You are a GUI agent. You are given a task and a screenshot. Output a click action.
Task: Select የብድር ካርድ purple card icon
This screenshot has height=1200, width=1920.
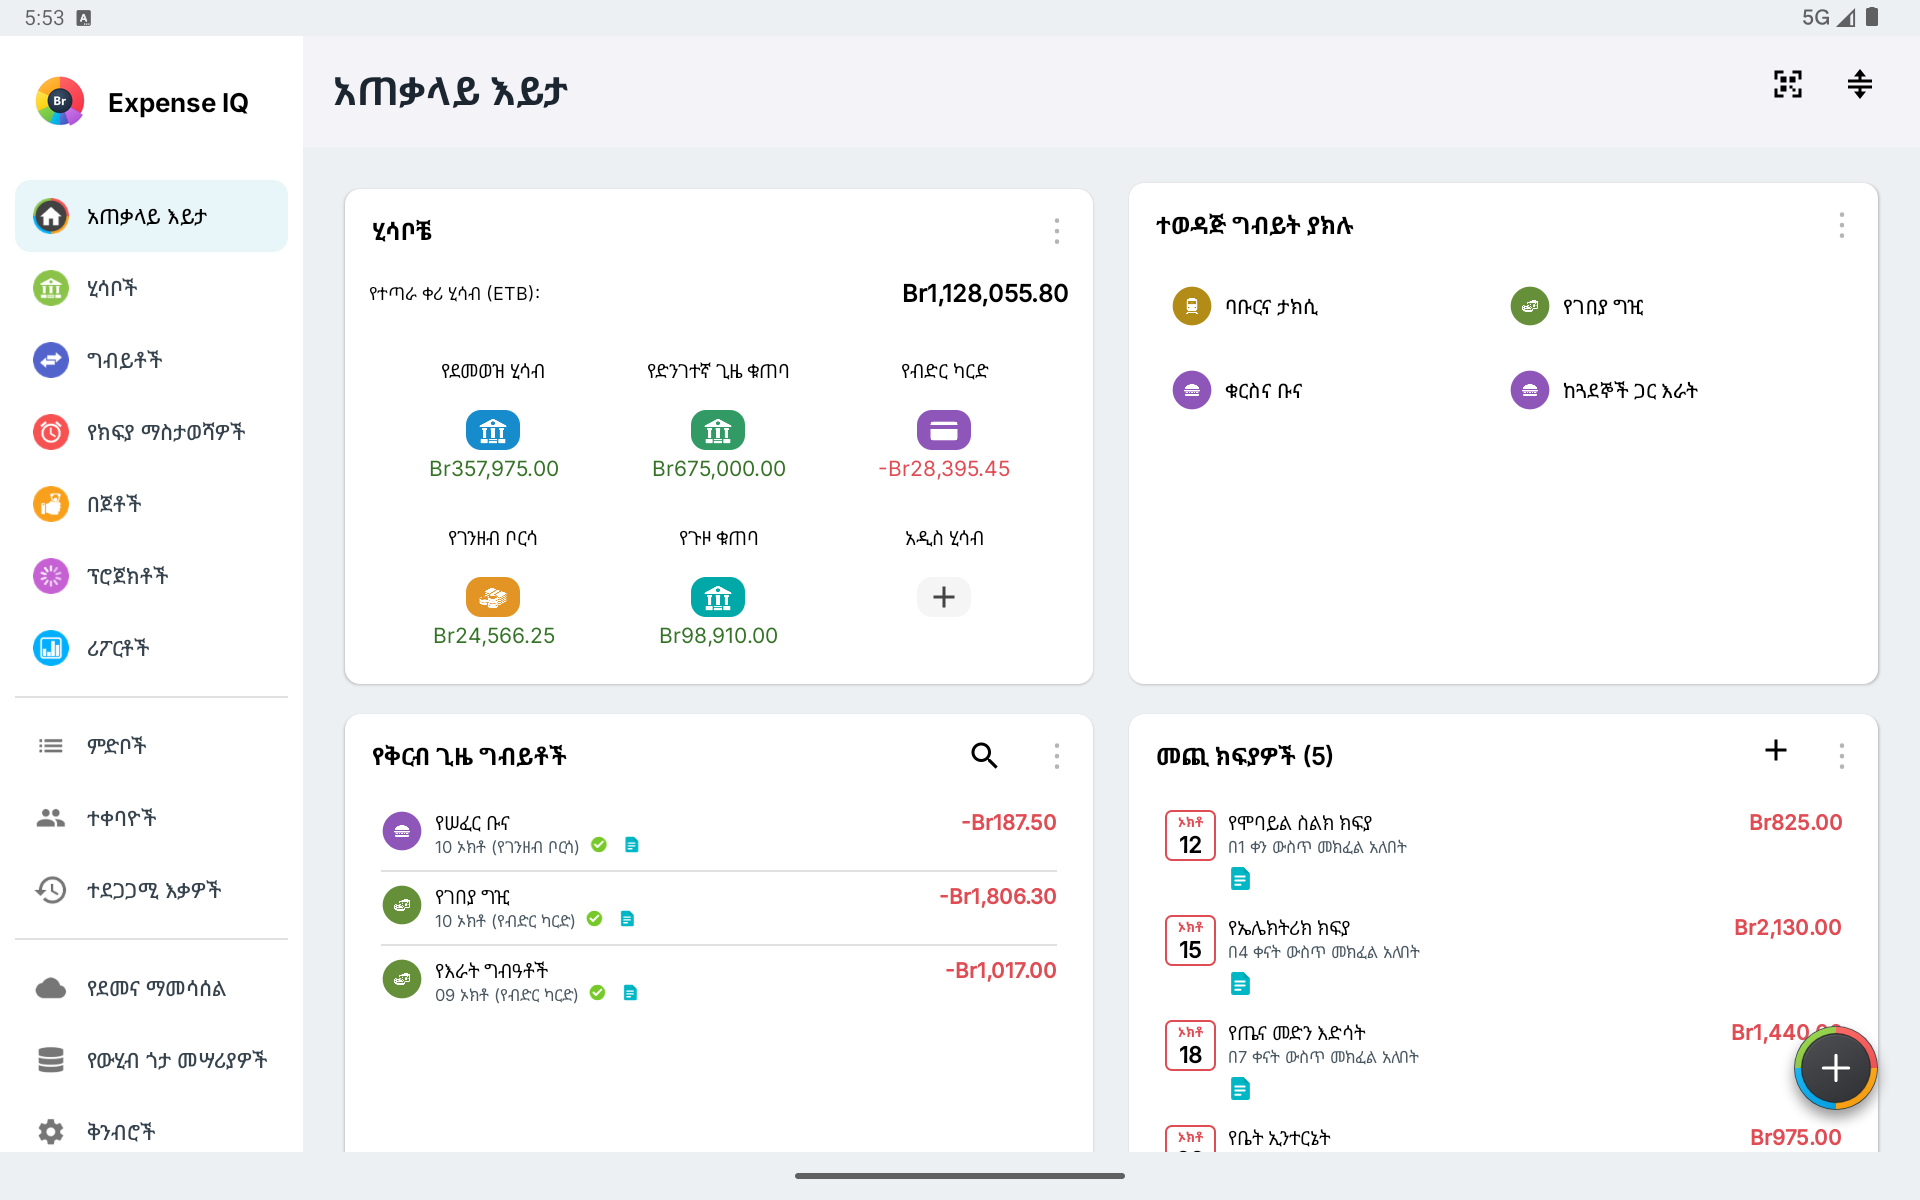click(944, 430)
